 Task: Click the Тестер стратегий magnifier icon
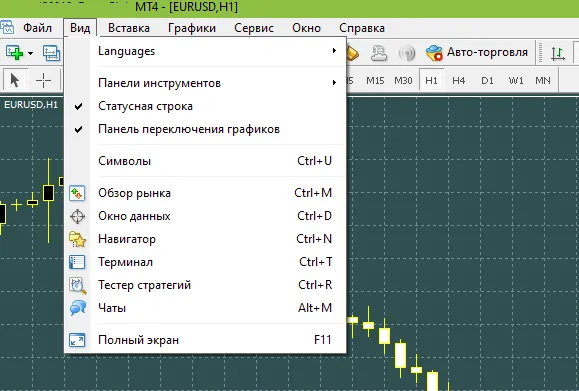pos(78,285)
